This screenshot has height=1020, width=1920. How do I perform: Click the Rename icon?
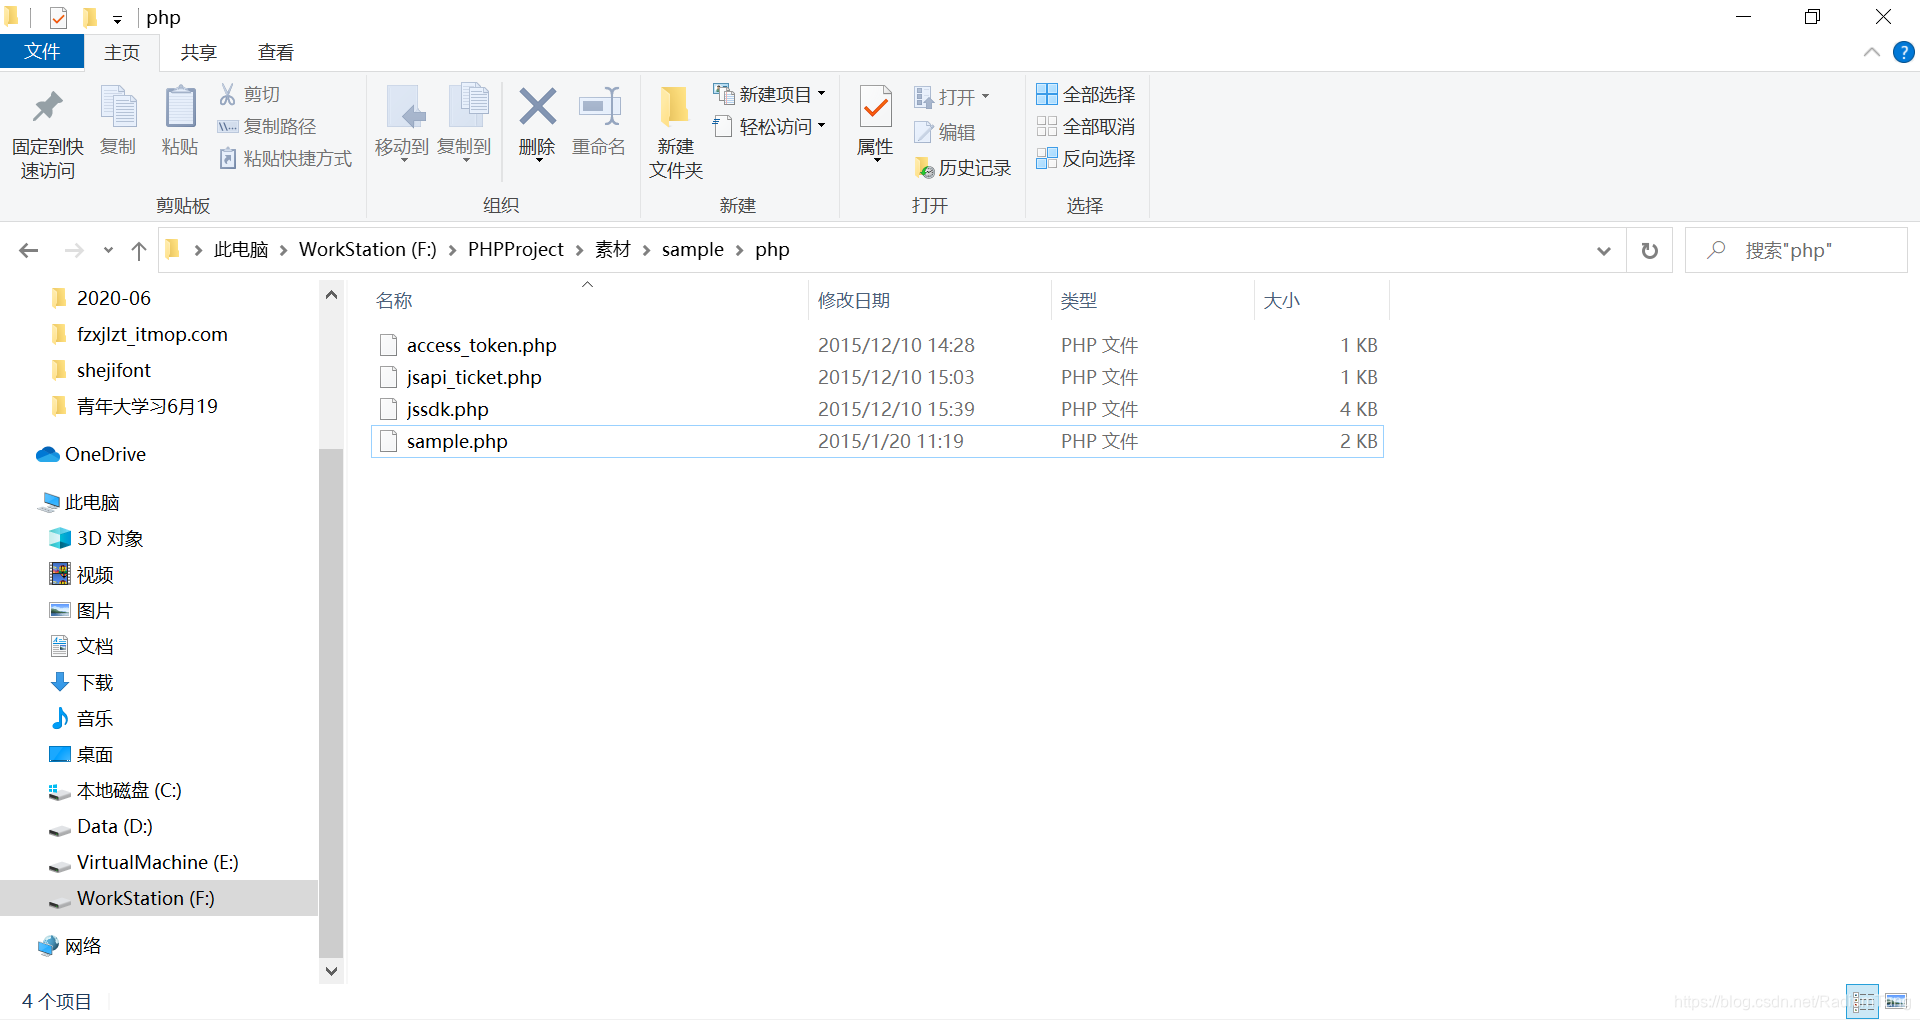599,107
